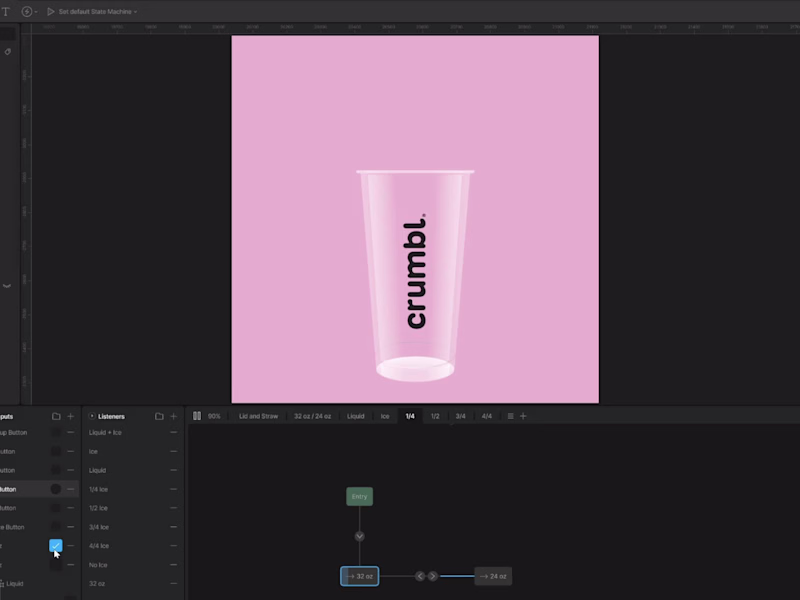Open the Set default State Machine dropdown
800x600 pixels.
[x=95, y=11]
